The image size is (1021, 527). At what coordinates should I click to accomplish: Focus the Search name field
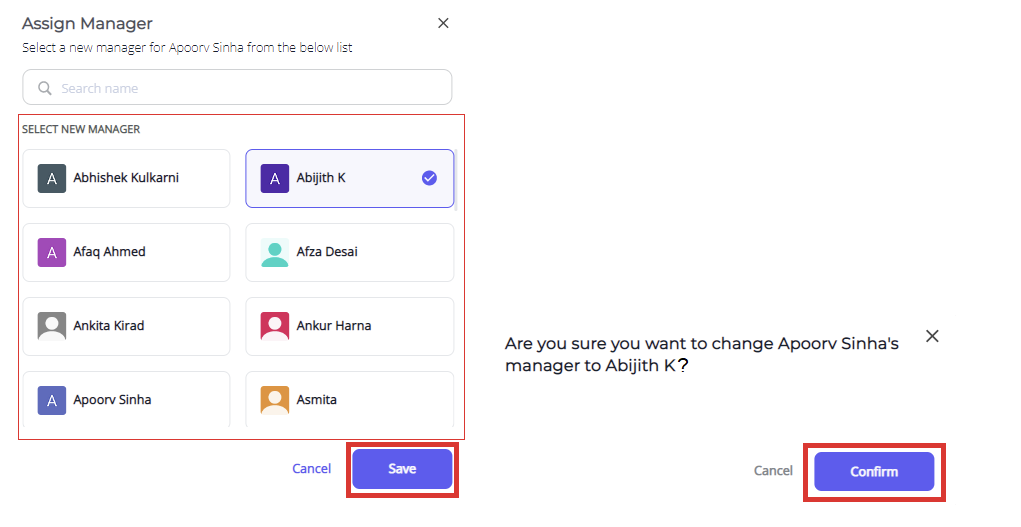tap(237, 87)
